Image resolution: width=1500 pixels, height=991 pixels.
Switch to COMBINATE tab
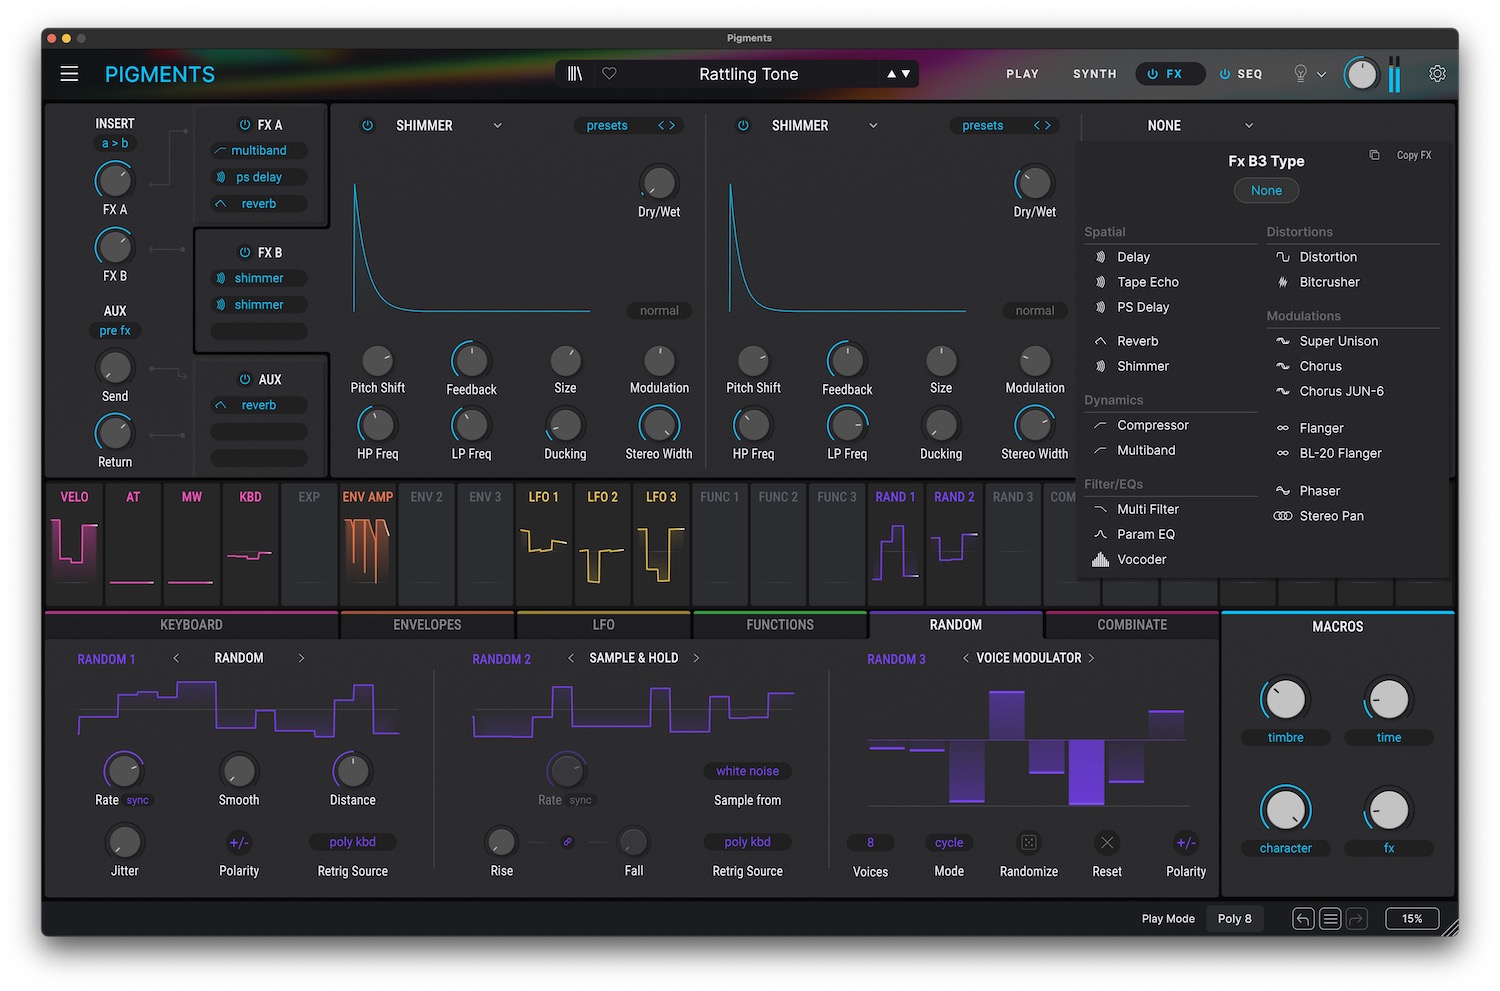[1132, 625]
